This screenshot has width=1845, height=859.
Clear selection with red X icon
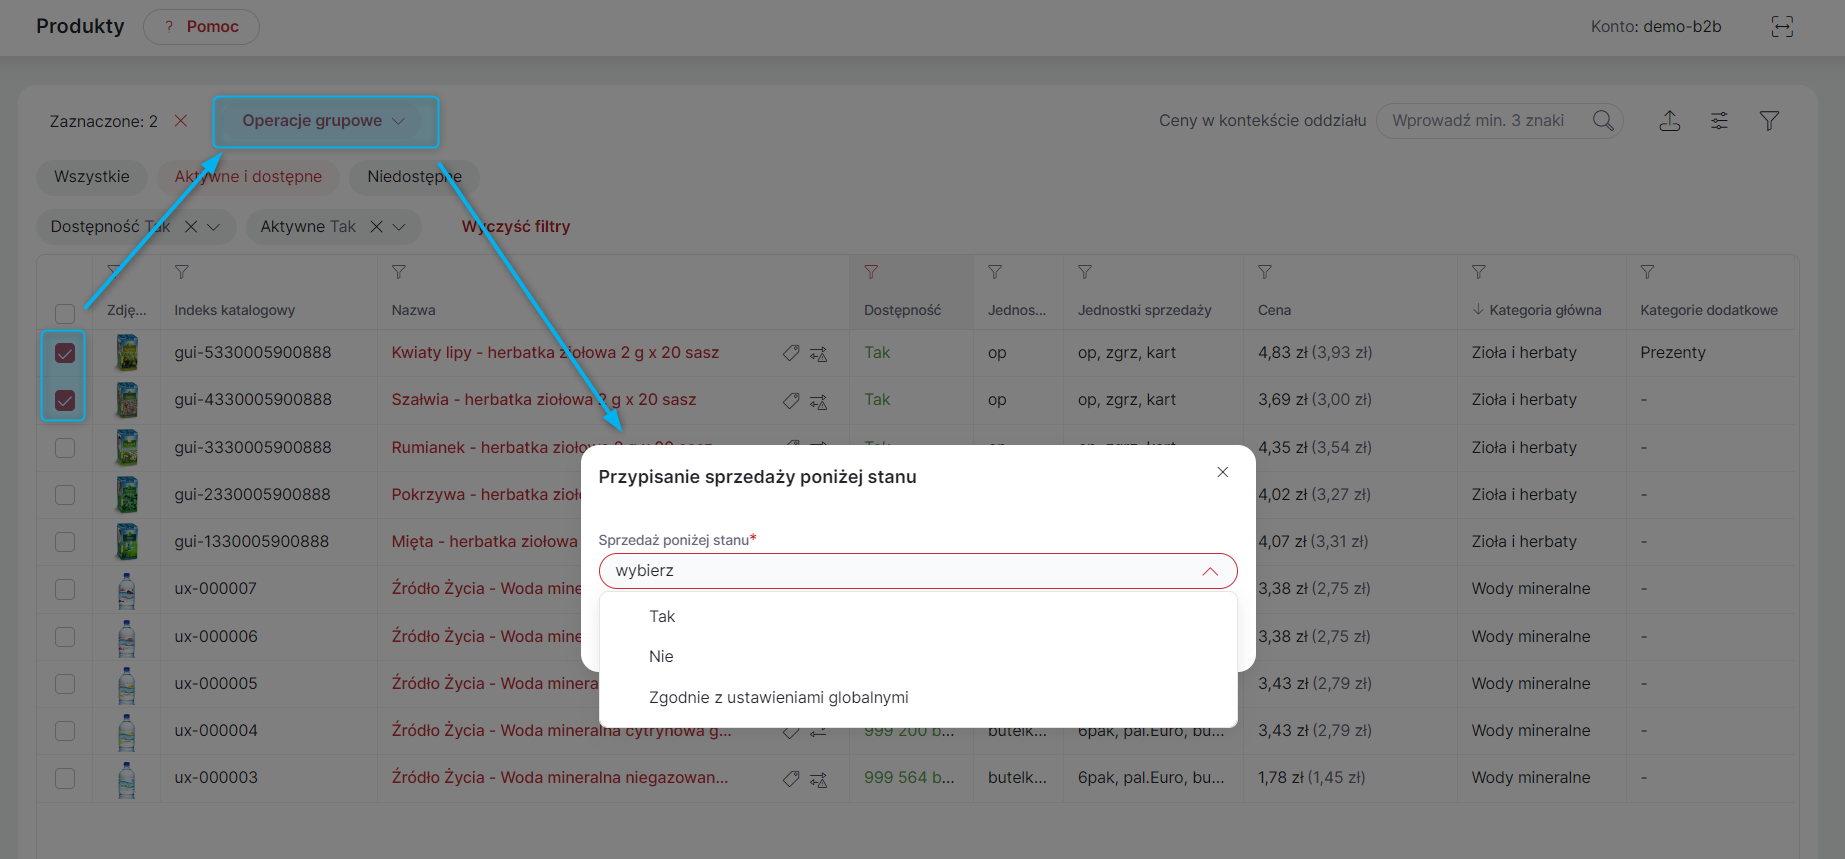coord(181,121)
